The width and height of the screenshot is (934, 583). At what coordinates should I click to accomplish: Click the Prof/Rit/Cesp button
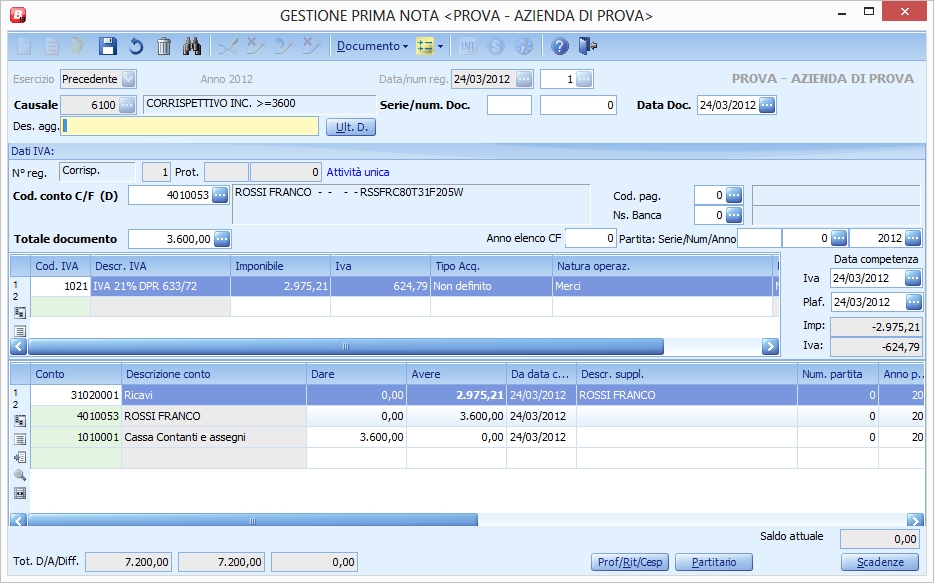point(630,562)
